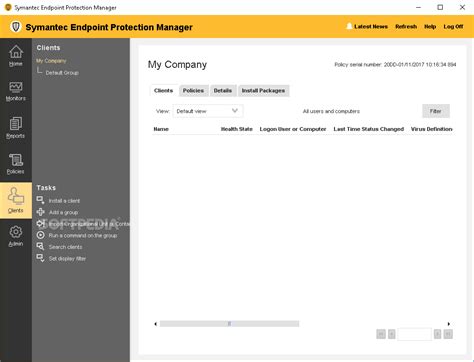Click the Symantec shield logo in header
The image size is (474, 362).
15,27
